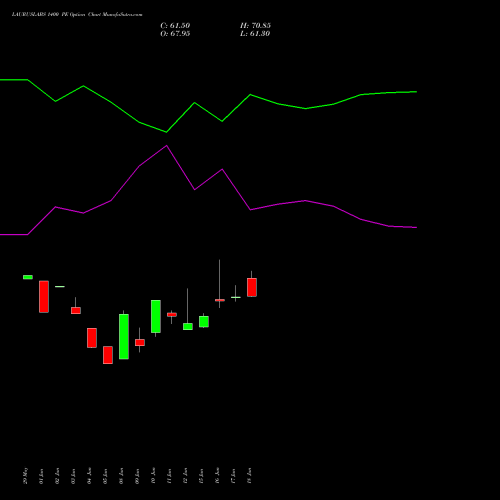Click the 12 Jun date label
Screen dimensions: 500x500
point(186,476)
